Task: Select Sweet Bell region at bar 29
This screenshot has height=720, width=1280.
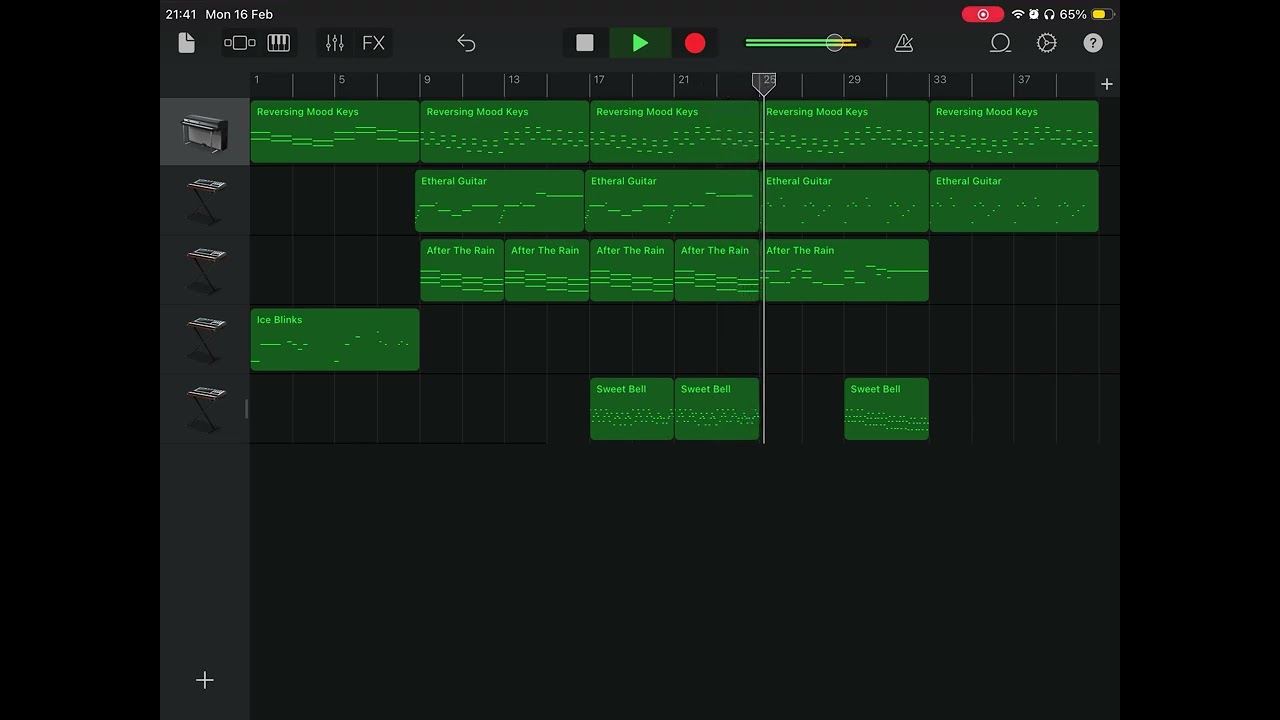Action: (x=887, y=409)
